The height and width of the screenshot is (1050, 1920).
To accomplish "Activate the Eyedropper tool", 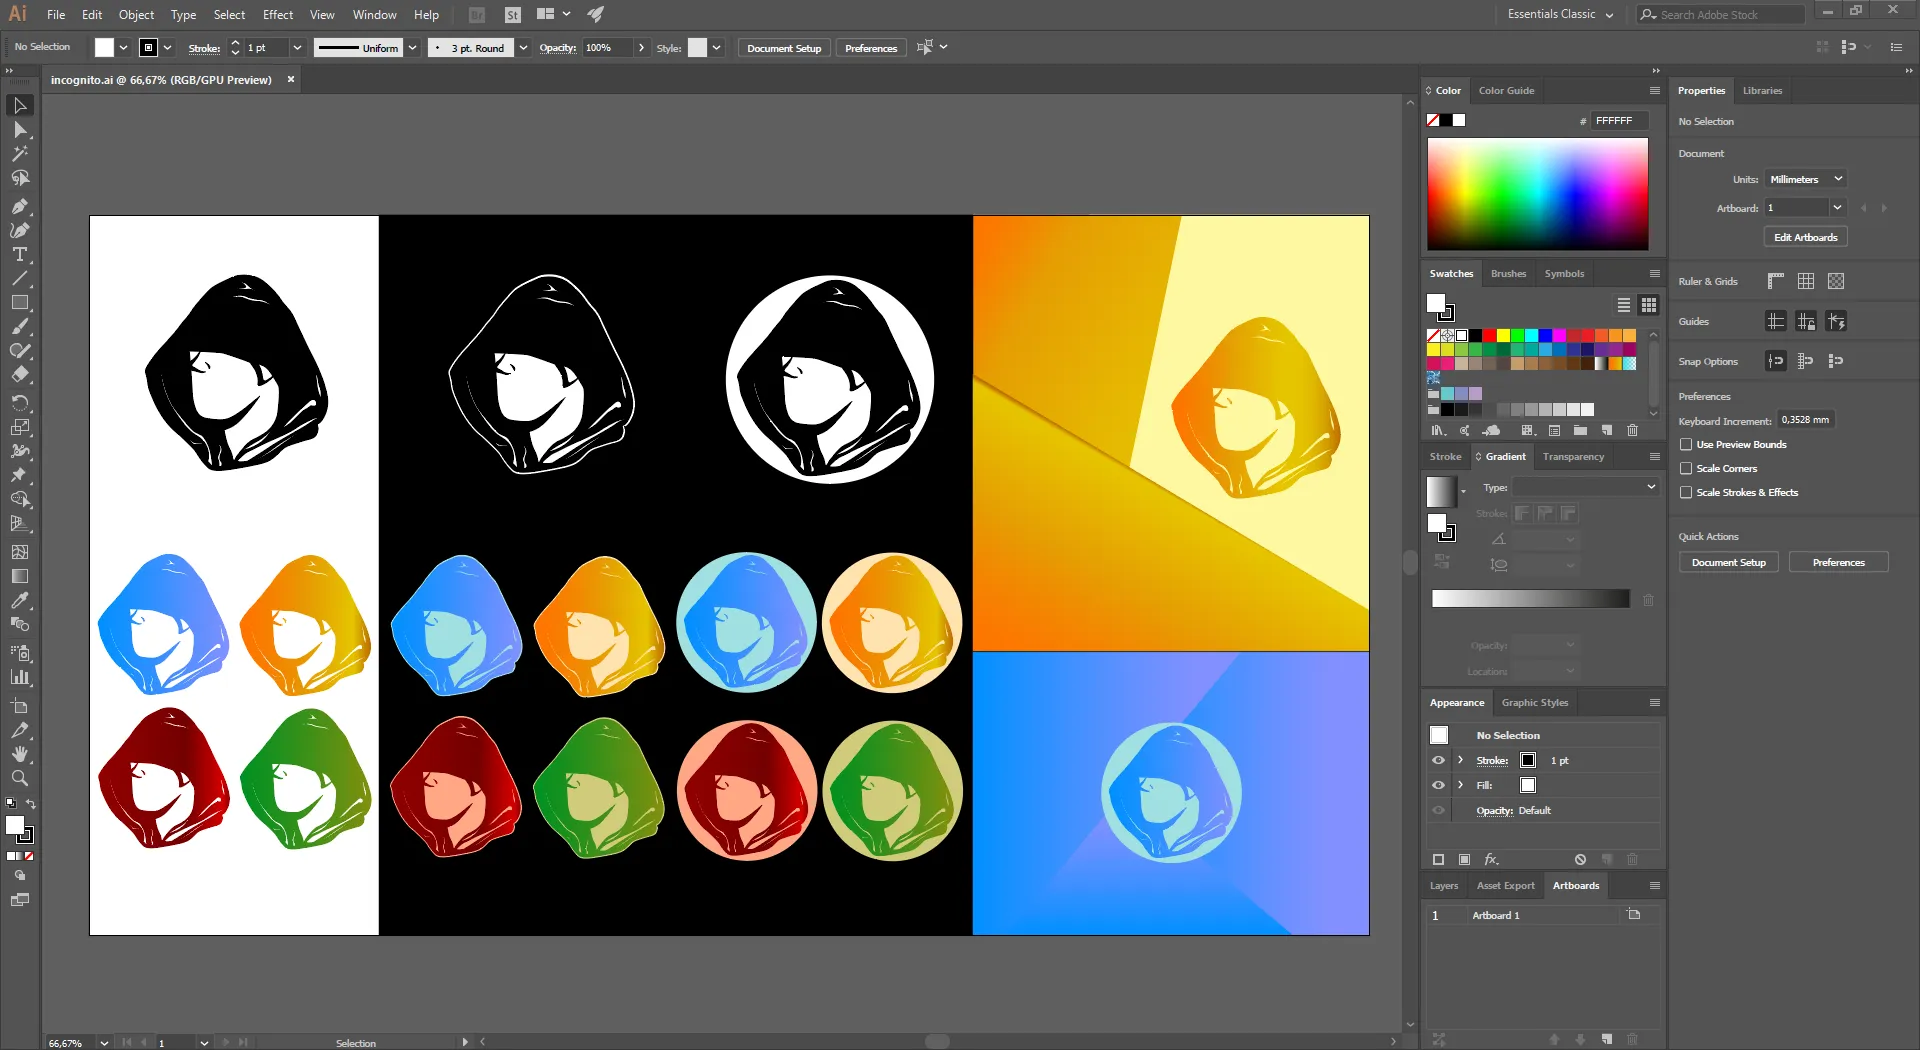I will pos(20,600).
